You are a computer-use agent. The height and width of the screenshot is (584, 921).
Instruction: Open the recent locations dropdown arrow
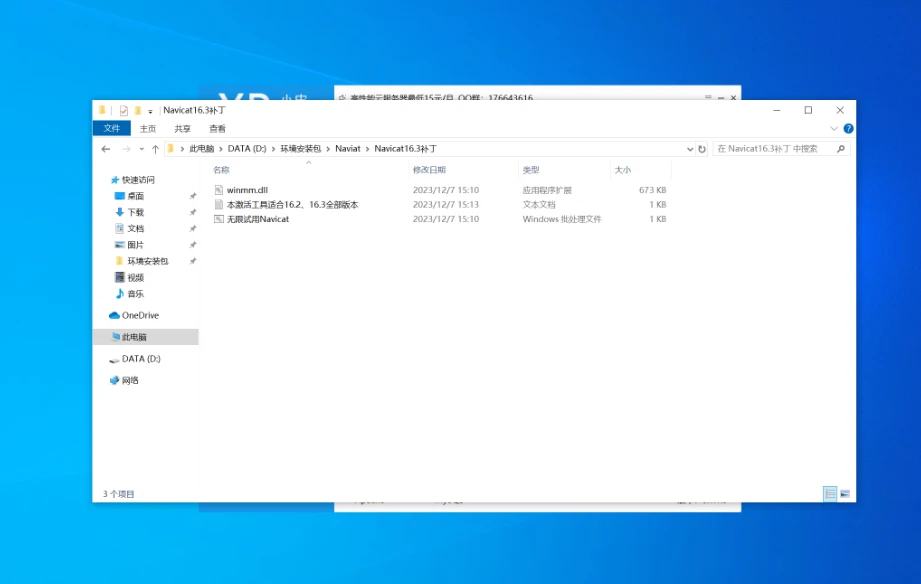tap(142, 149)
